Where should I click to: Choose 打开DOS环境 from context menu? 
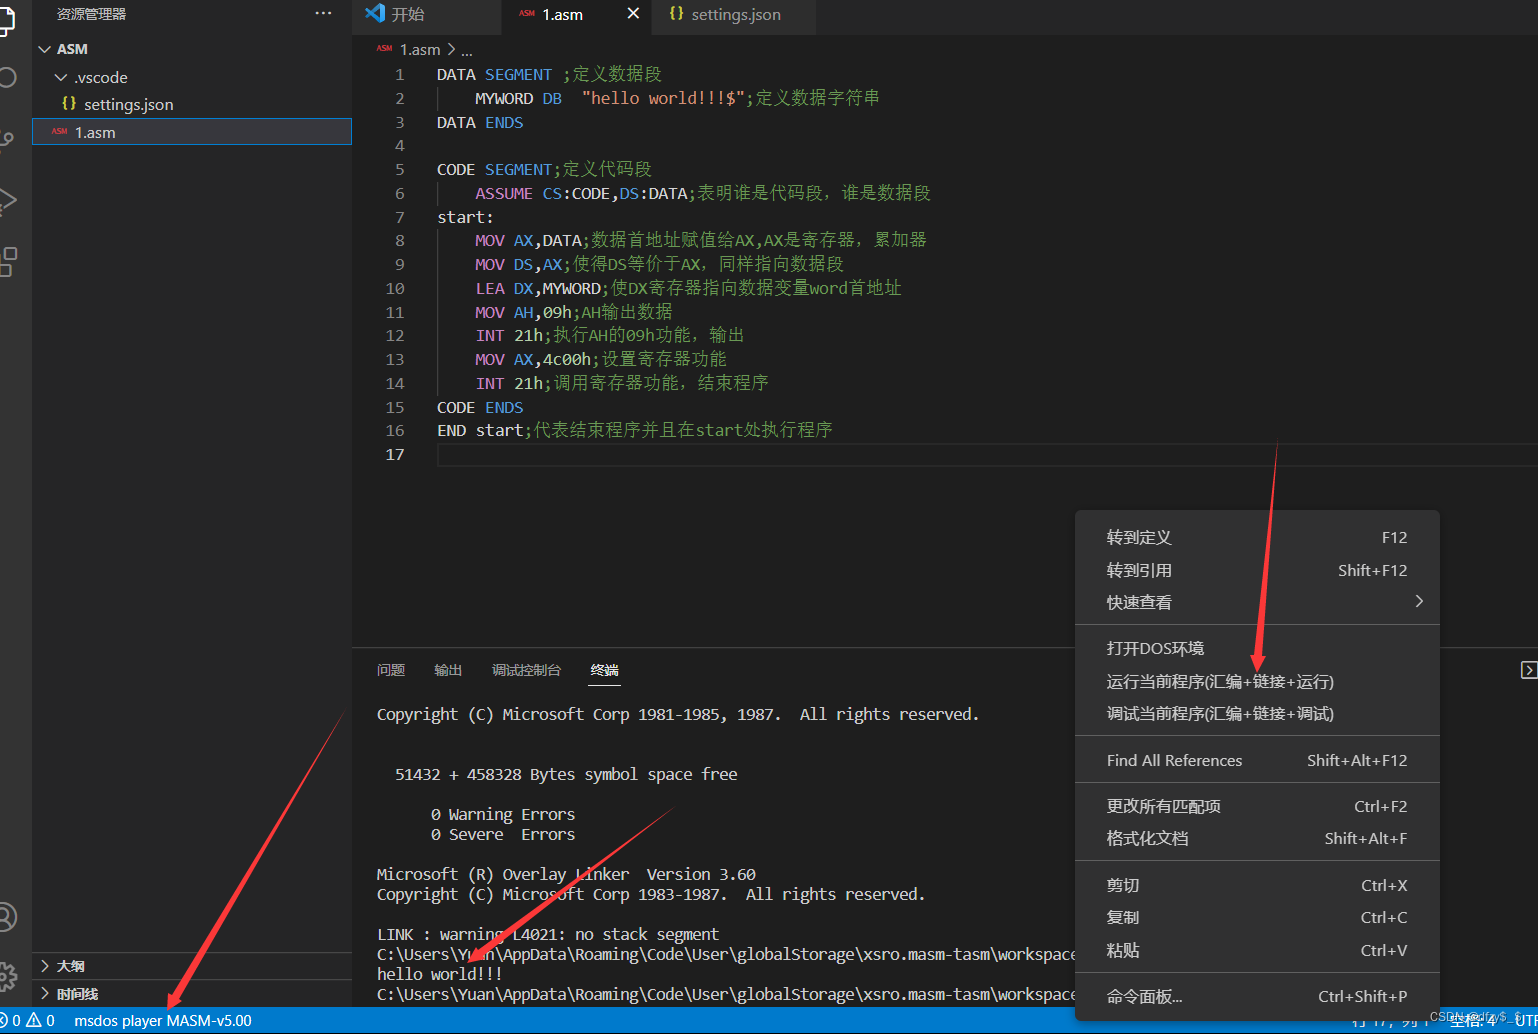pos(1257,649)
